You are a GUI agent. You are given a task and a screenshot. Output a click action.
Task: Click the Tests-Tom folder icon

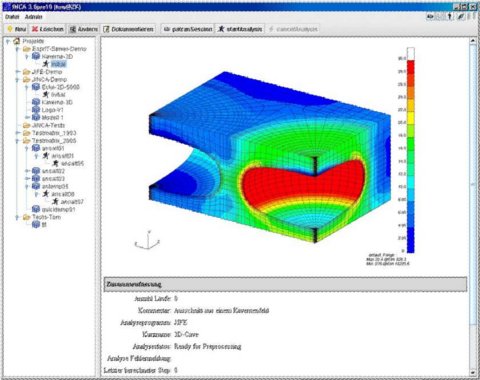(x=27, y=217)
